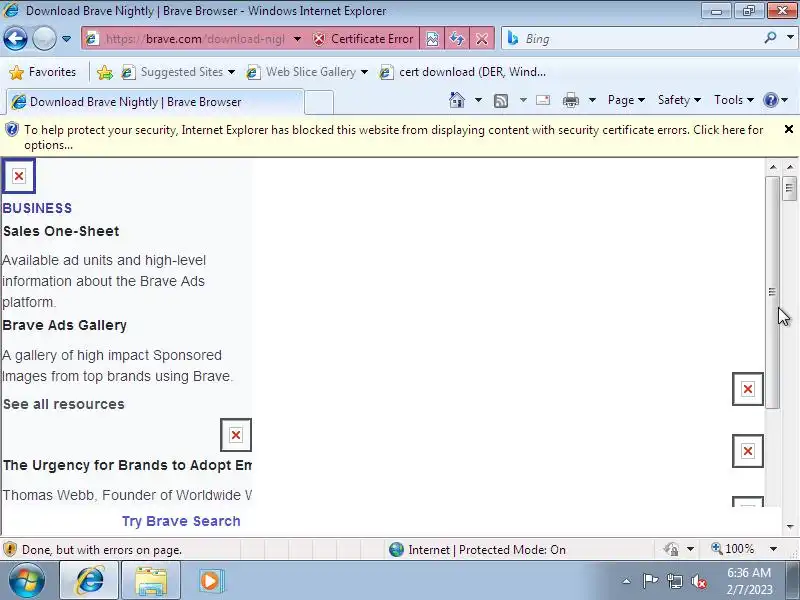Expand the Home button dropdown arrow
800x600 pixels.
[478, 100]
